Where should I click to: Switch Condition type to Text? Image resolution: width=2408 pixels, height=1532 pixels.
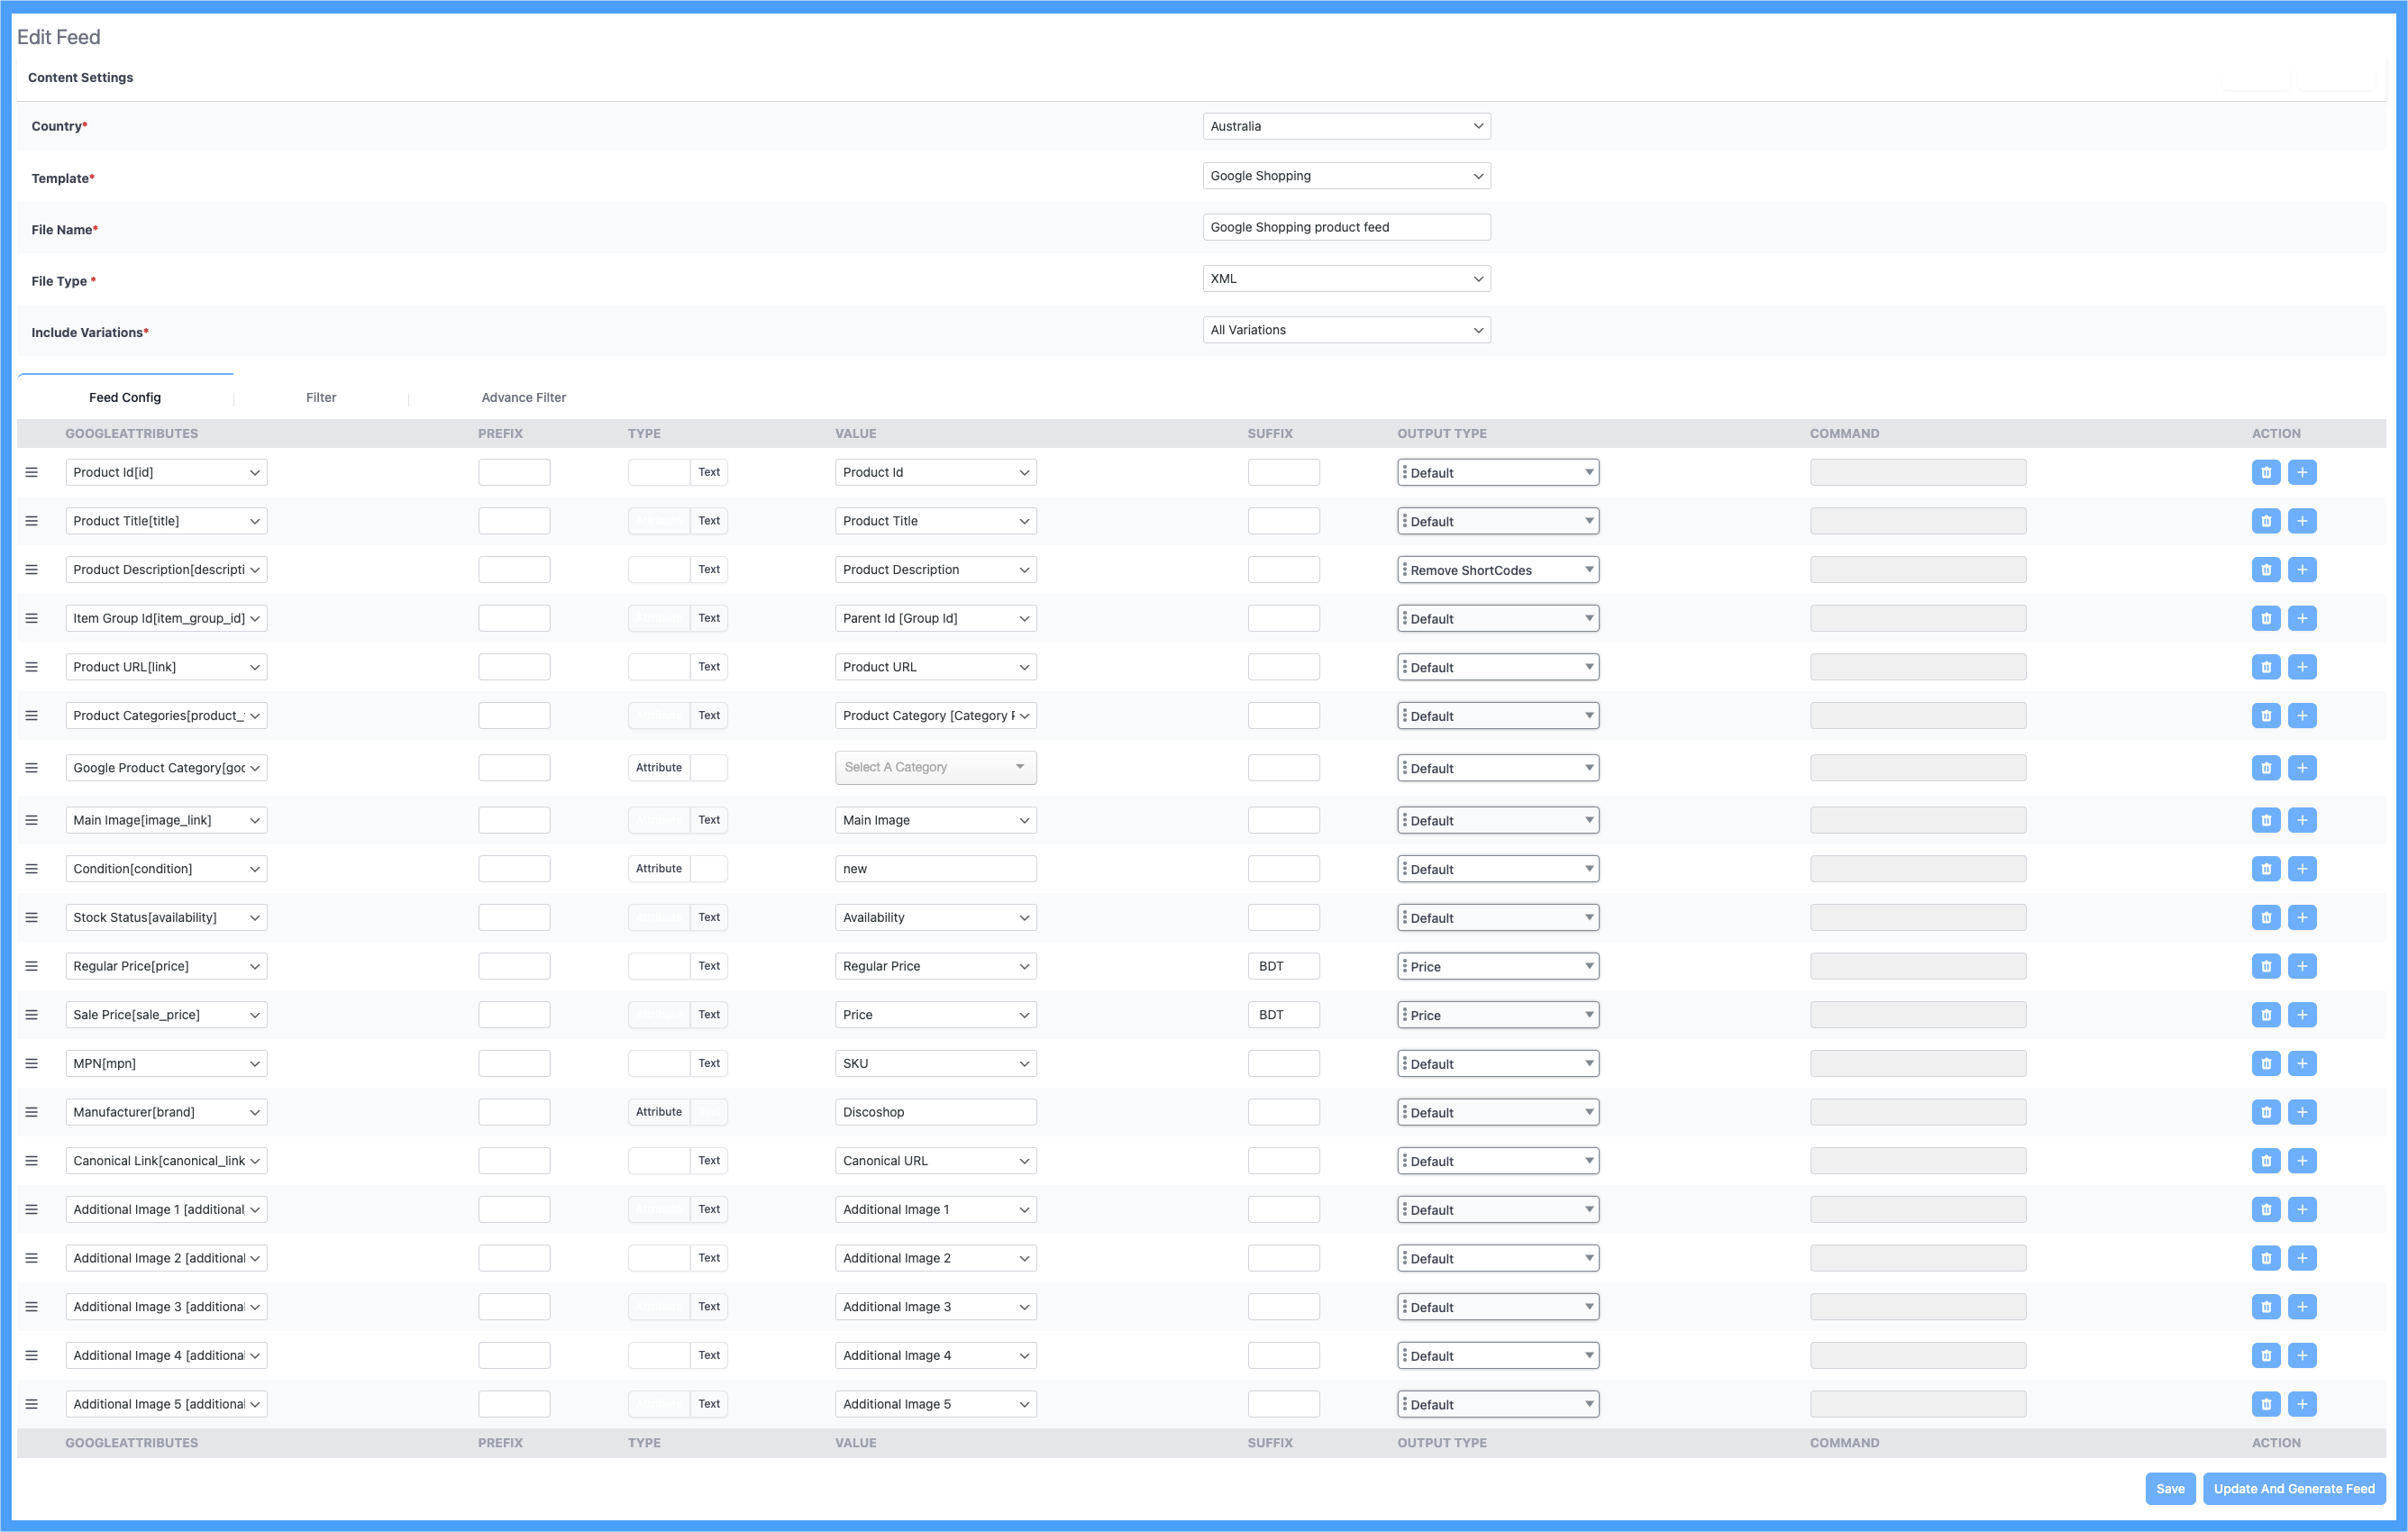pyautogui.click(x=709, y=869)
